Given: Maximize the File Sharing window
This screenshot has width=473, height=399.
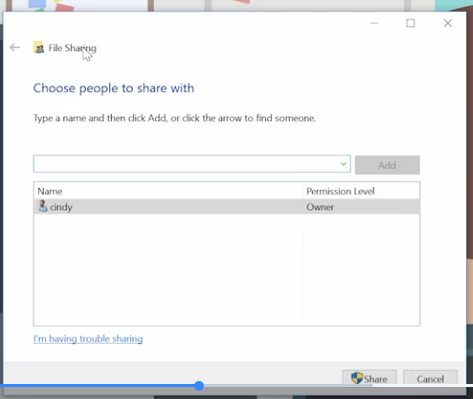Looking at the screenshot, I should [410, 23].
